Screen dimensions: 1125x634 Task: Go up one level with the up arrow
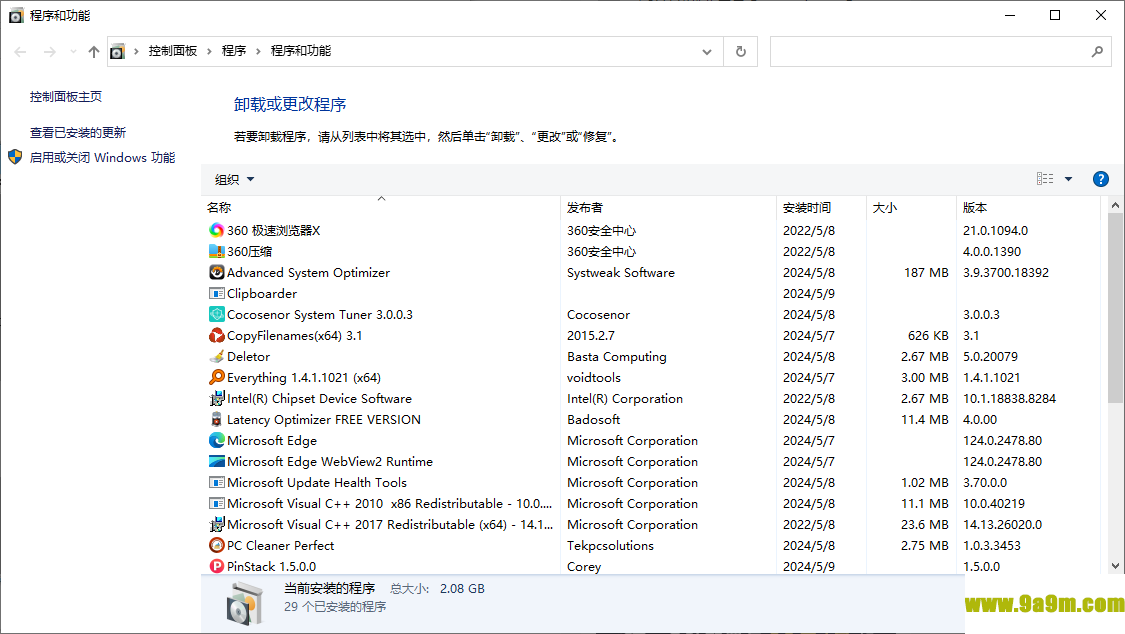tap(93, 52)
